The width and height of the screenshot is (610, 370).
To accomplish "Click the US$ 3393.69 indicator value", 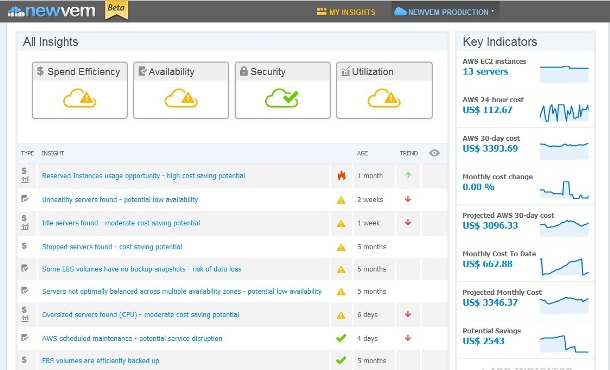I will pos(490,148).
